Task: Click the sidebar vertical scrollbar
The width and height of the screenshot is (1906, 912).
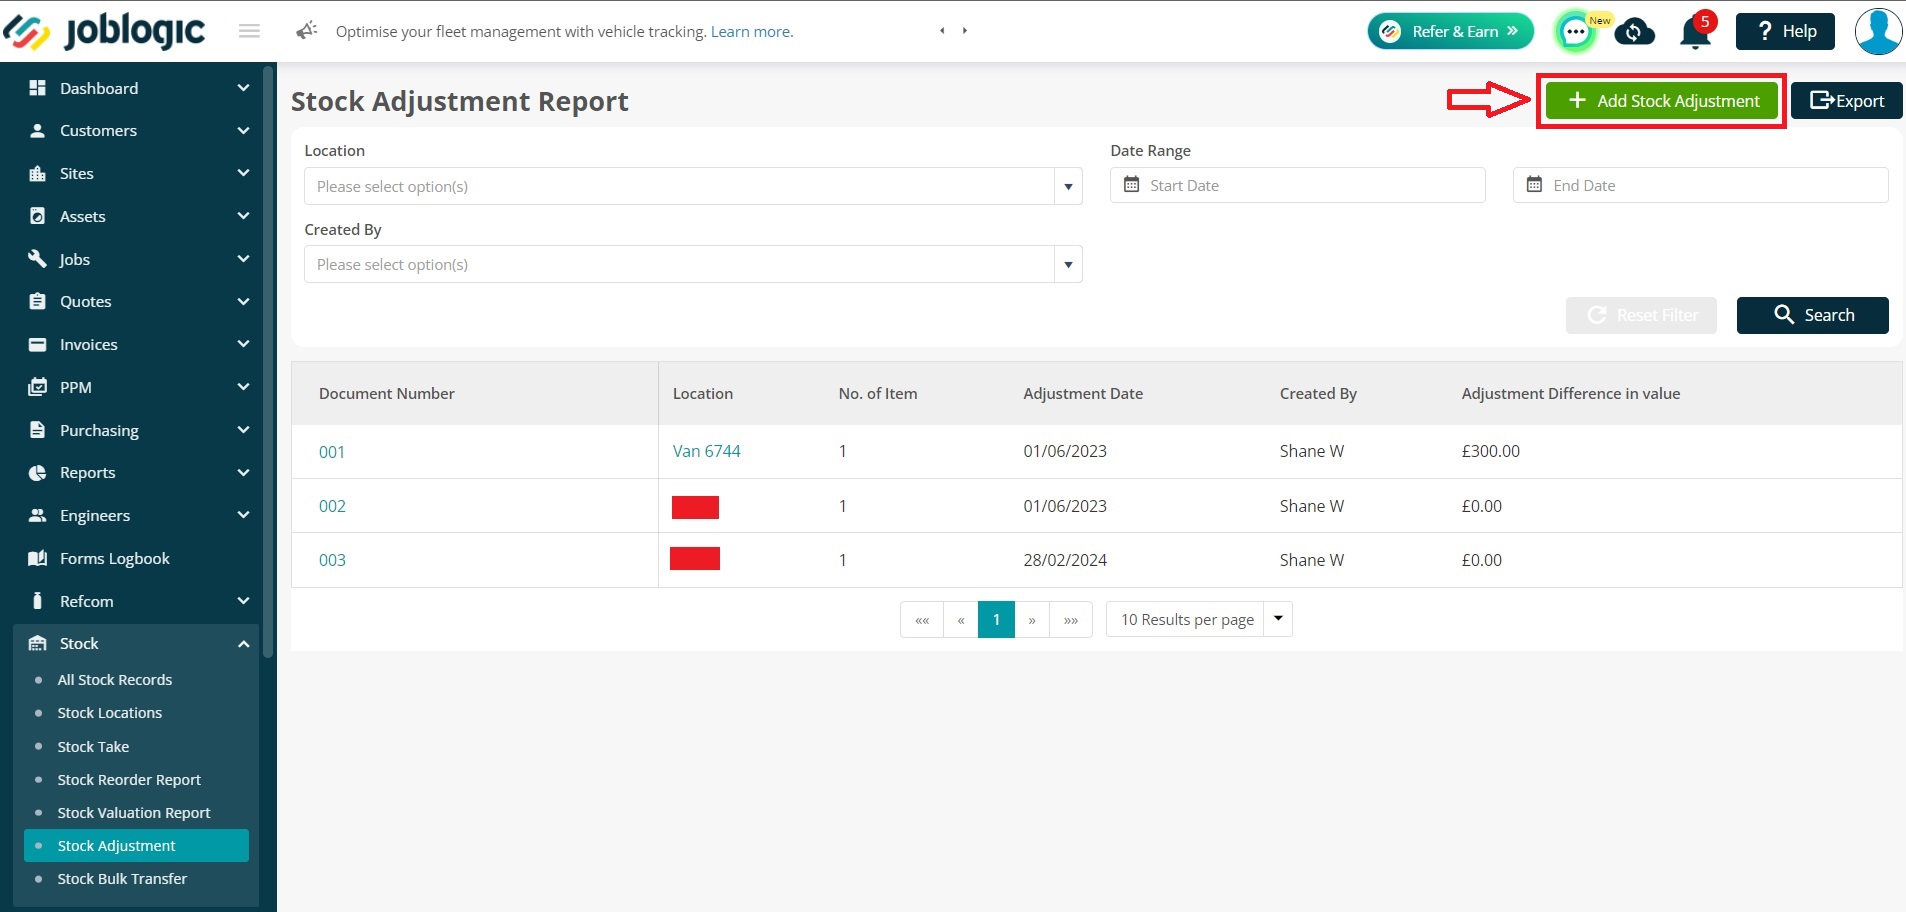Action: 268,362
